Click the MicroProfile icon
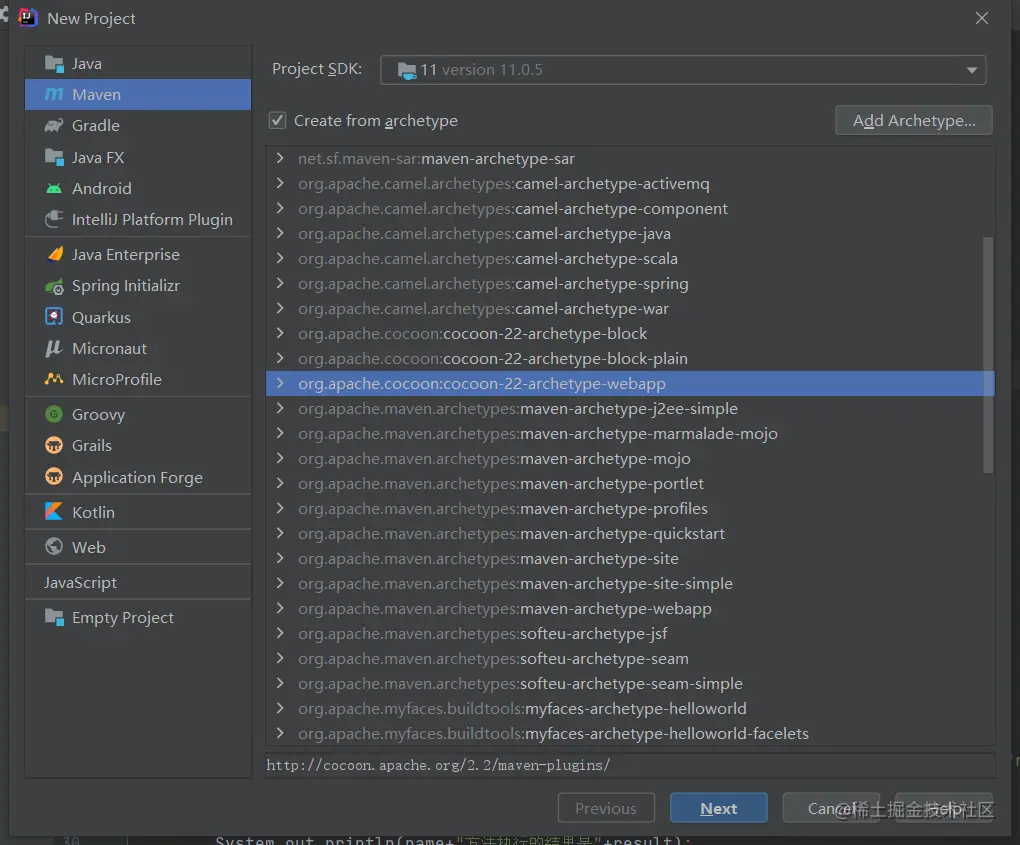Image resolution: width=1020 pixels, height=845 pixels. coord(54,379)
